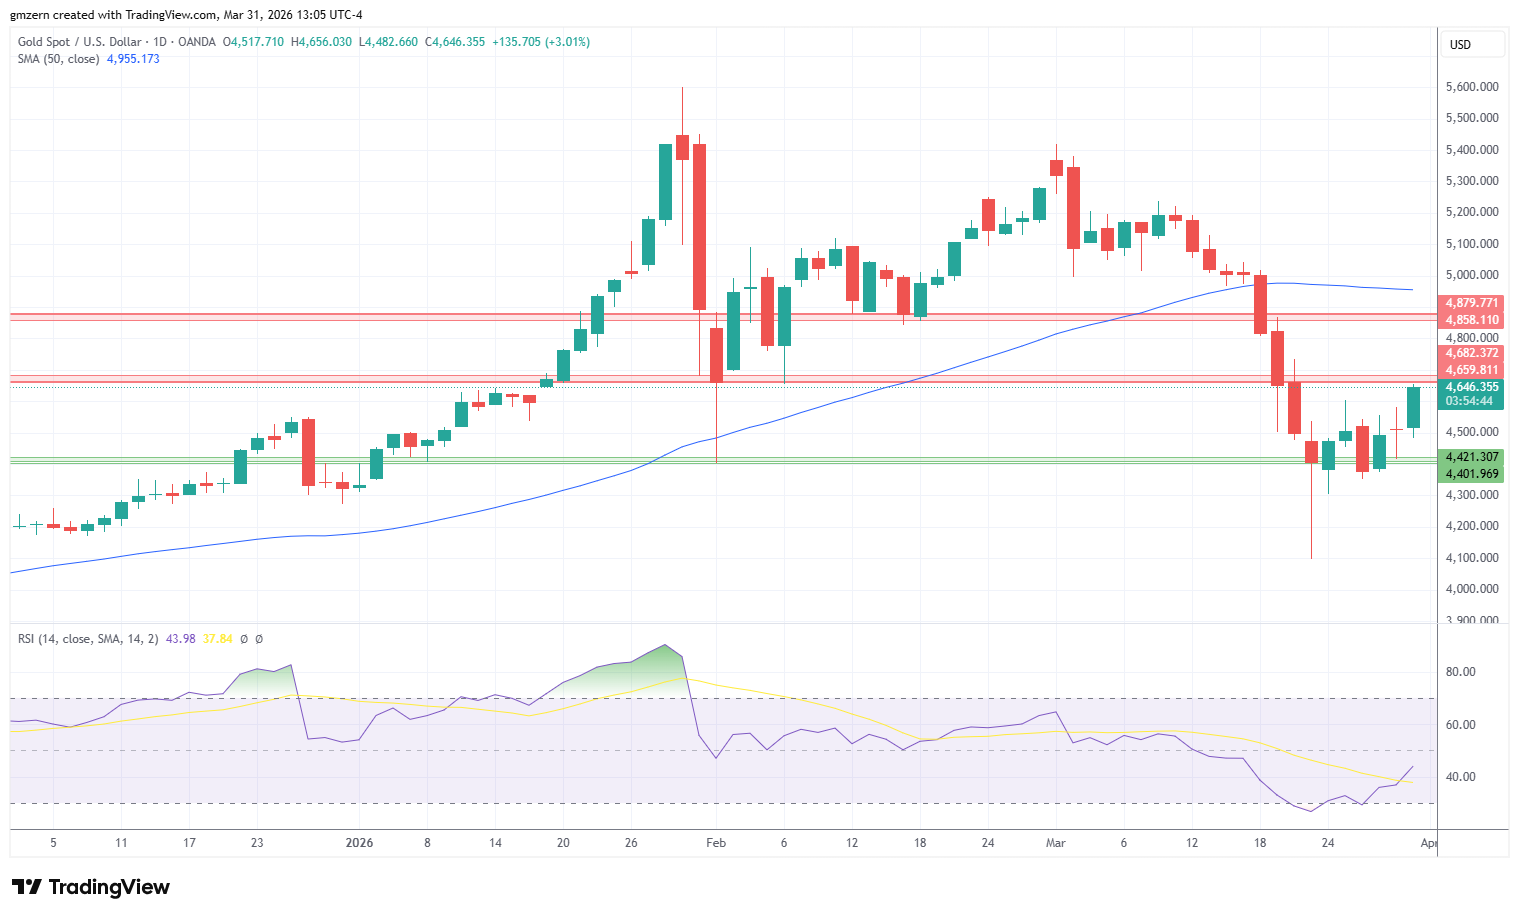The width and height of the screenshot is (1519, 917).
Task: Click the 5,000.000 price axis label
Action: tap(1472, 275)
